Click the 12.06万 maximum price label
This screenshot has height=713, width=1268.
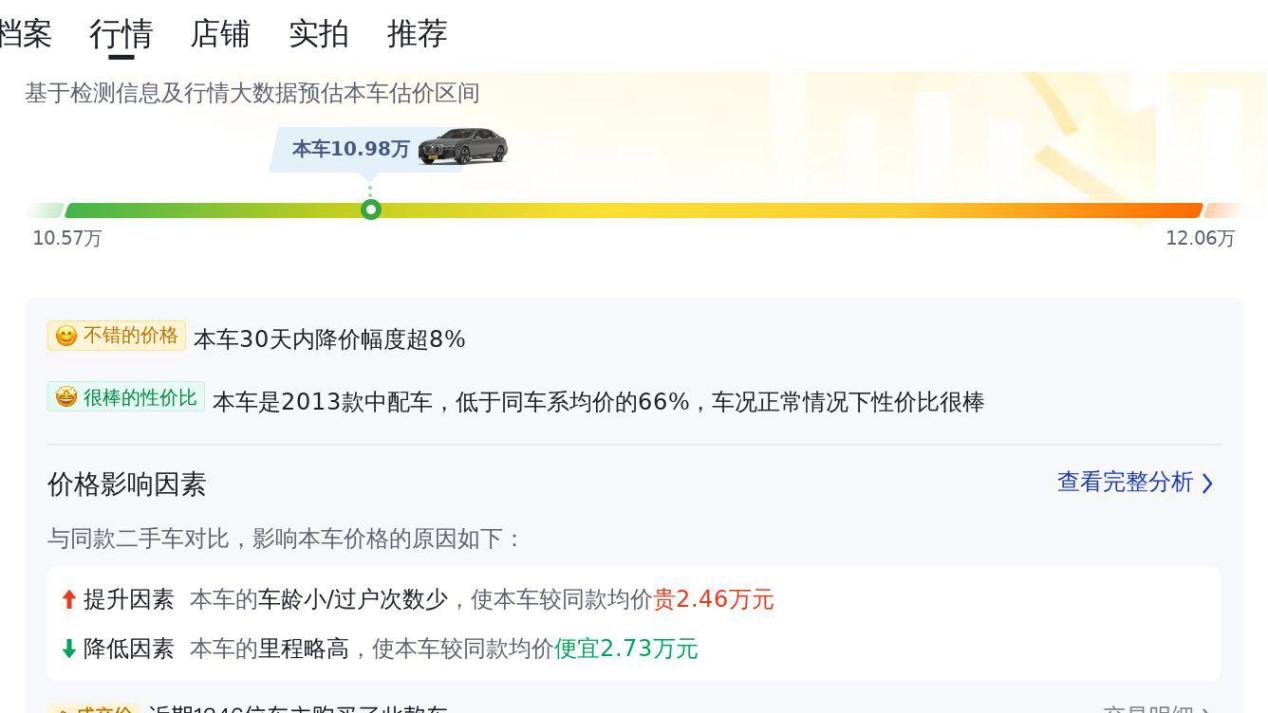[x=1200, y=240]
